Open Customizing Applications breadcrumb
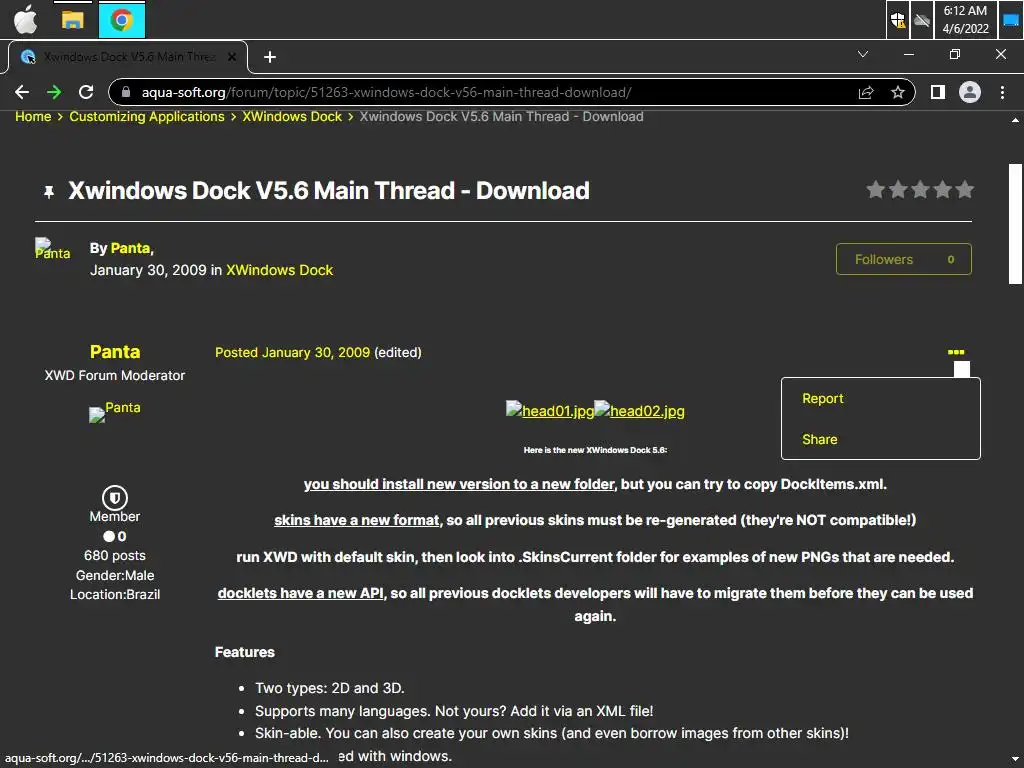Screen dimensions: 1024x768 [147, 116]
